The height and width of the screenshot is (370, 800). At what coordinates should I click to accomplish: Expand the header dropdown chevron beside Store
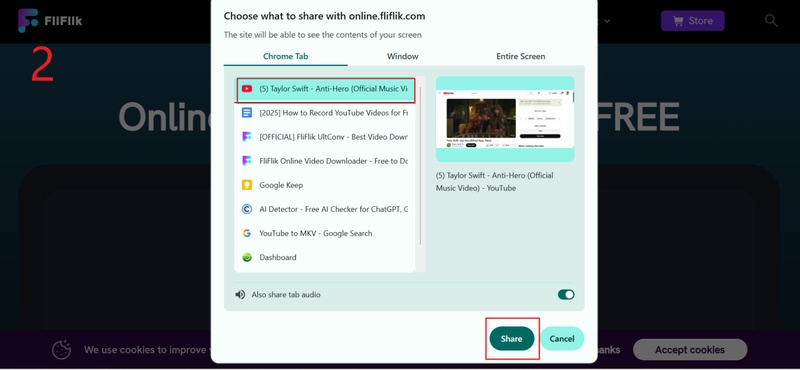[x=607, y=21]
